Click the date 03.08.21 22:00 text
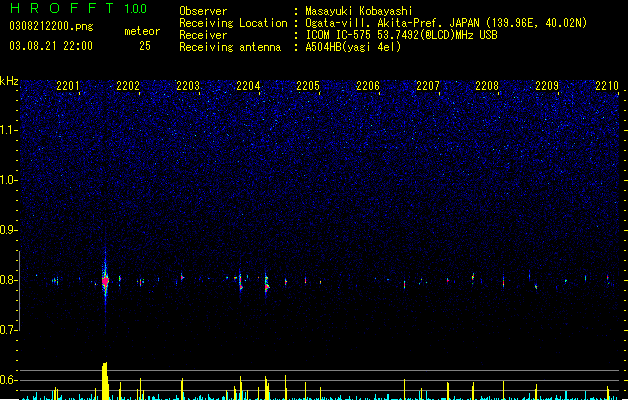This screenshot has height=400, width=629. [51, 46]
